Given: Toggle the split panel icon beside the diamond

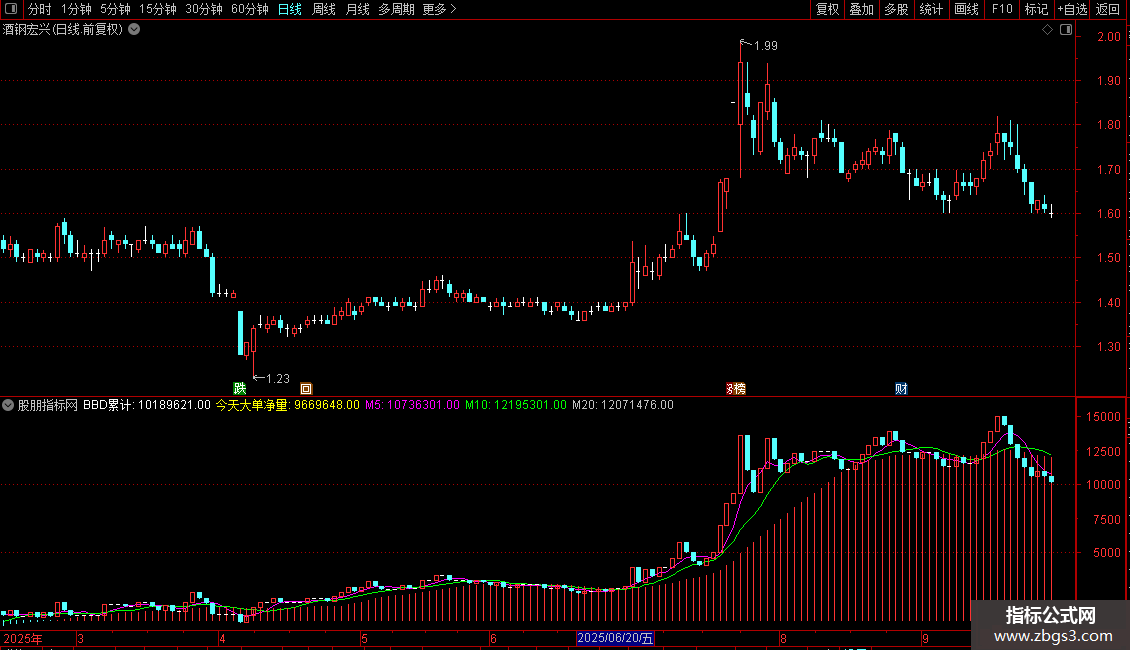Looking at the screenshot, I should [x=1066, y=30].
